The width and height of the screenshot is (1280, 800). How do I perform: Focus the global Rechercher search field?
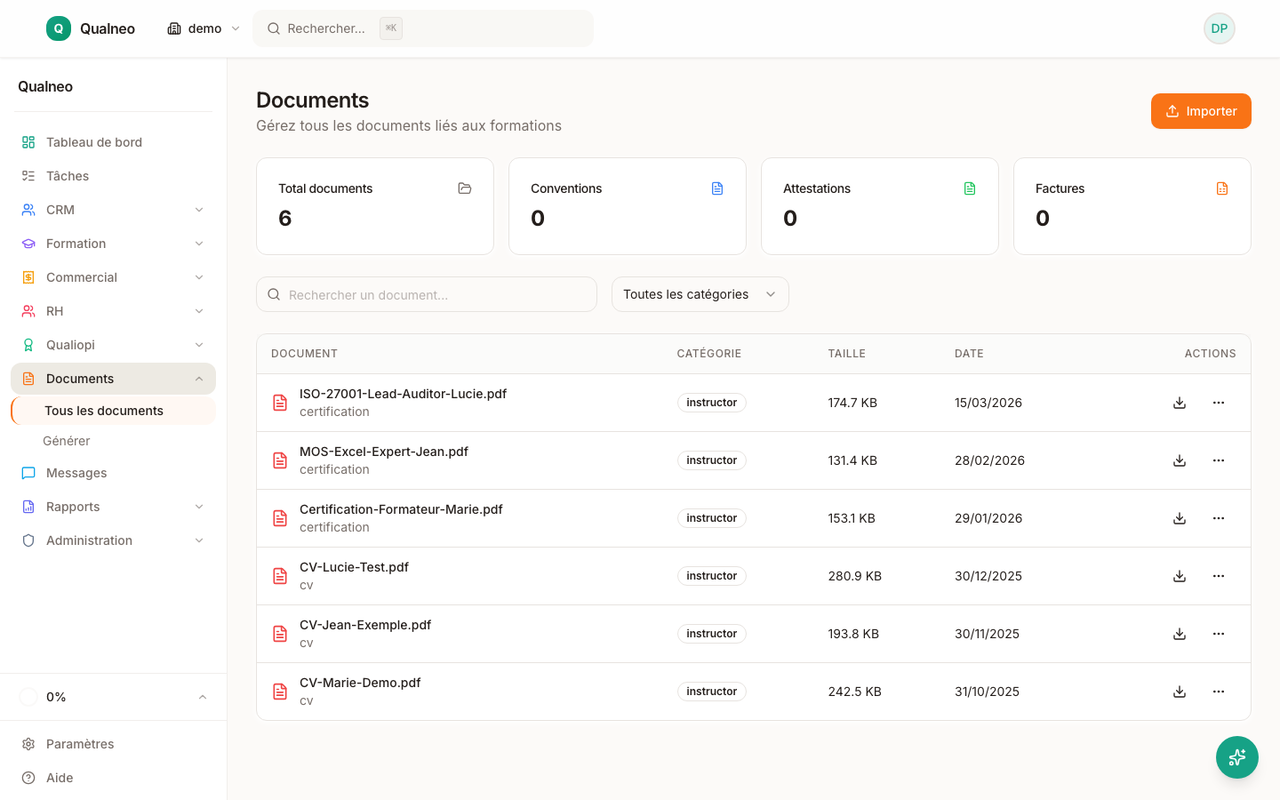pos(423,28)
